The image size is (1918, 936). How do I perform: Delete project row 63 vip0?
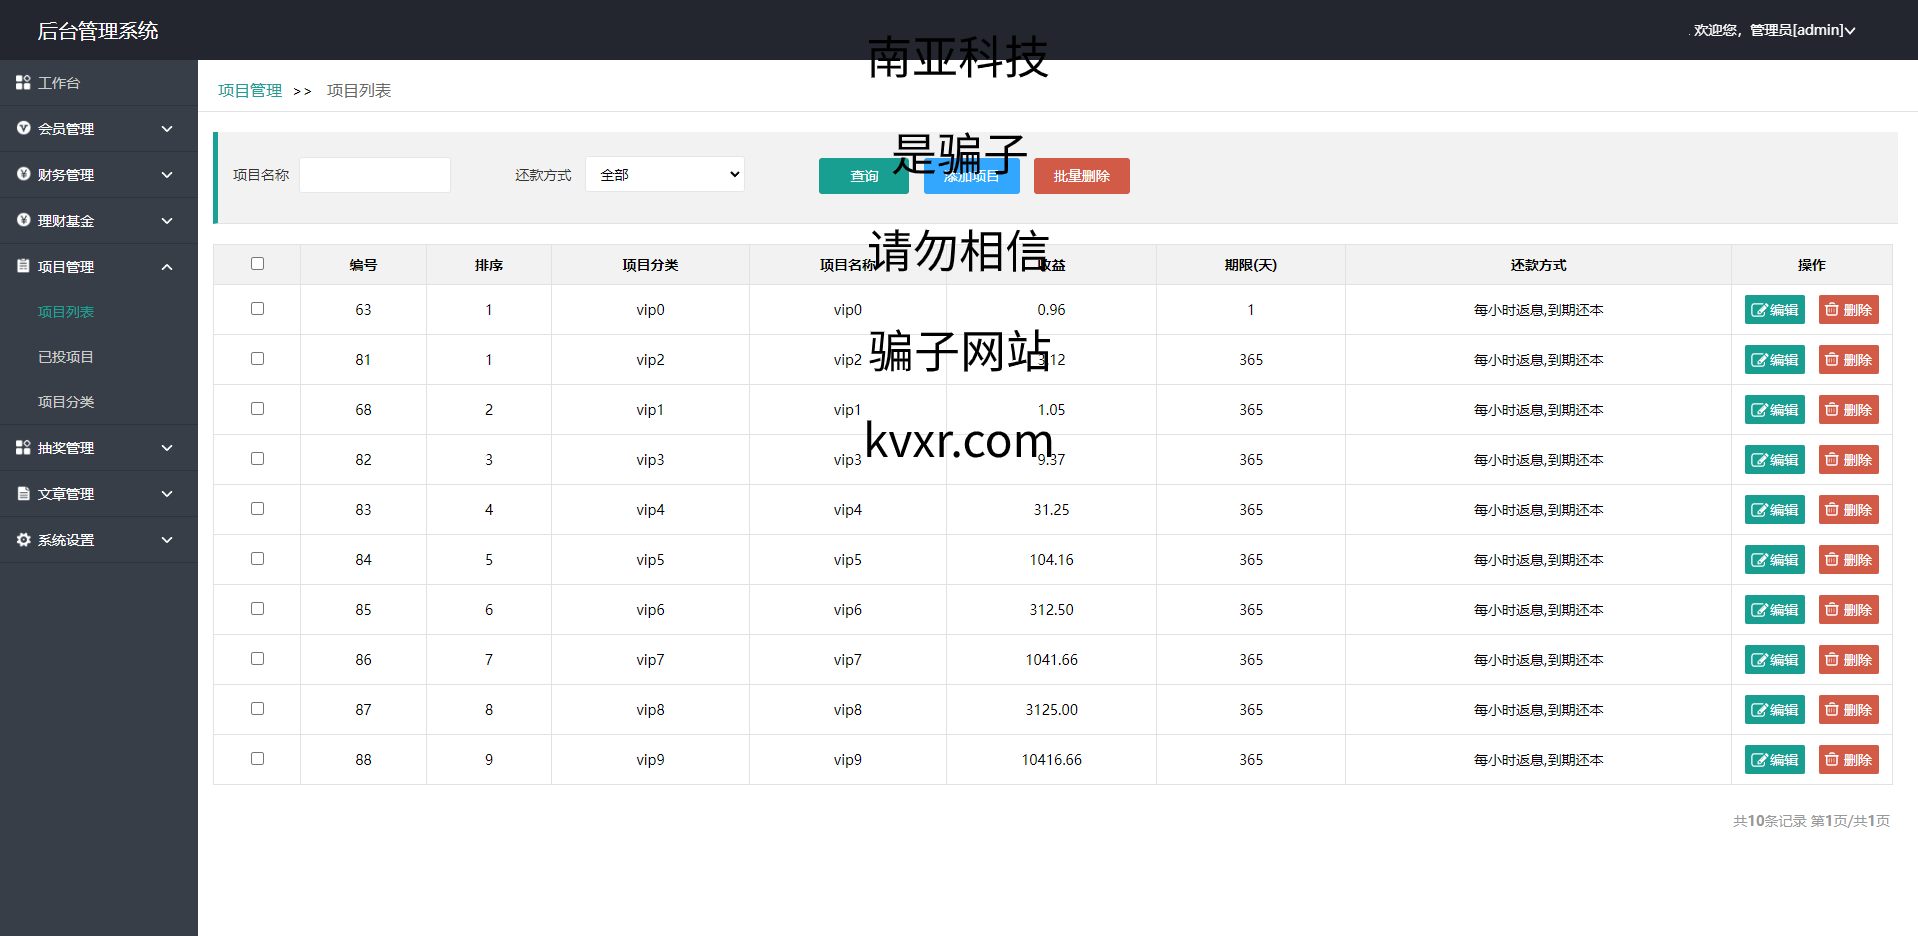coord(1848,310)
